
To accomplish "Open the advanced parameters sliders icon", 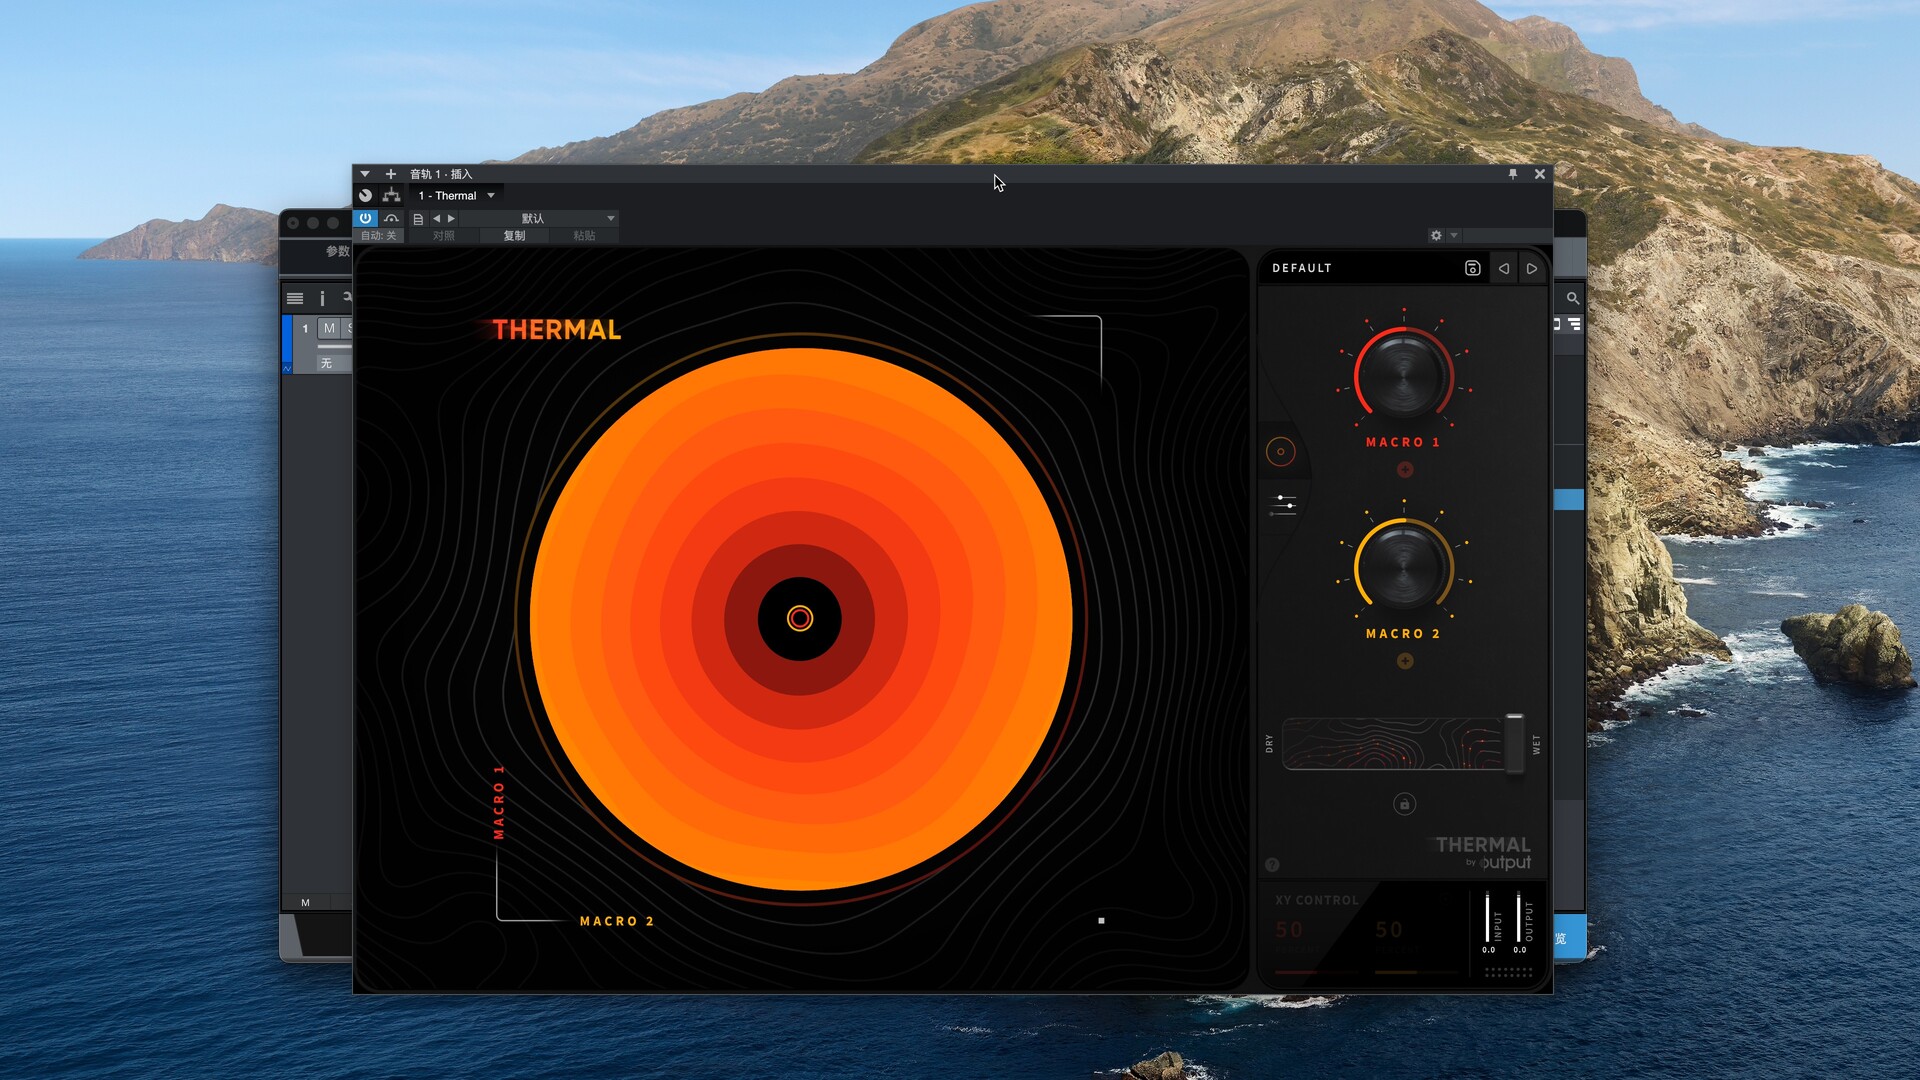I will coord(1282,505).
